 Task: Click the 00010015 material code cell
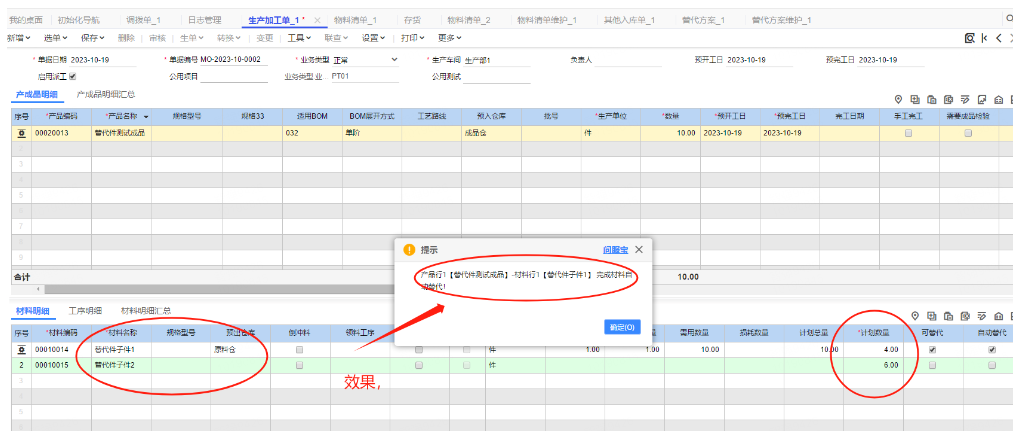point(61,365)
